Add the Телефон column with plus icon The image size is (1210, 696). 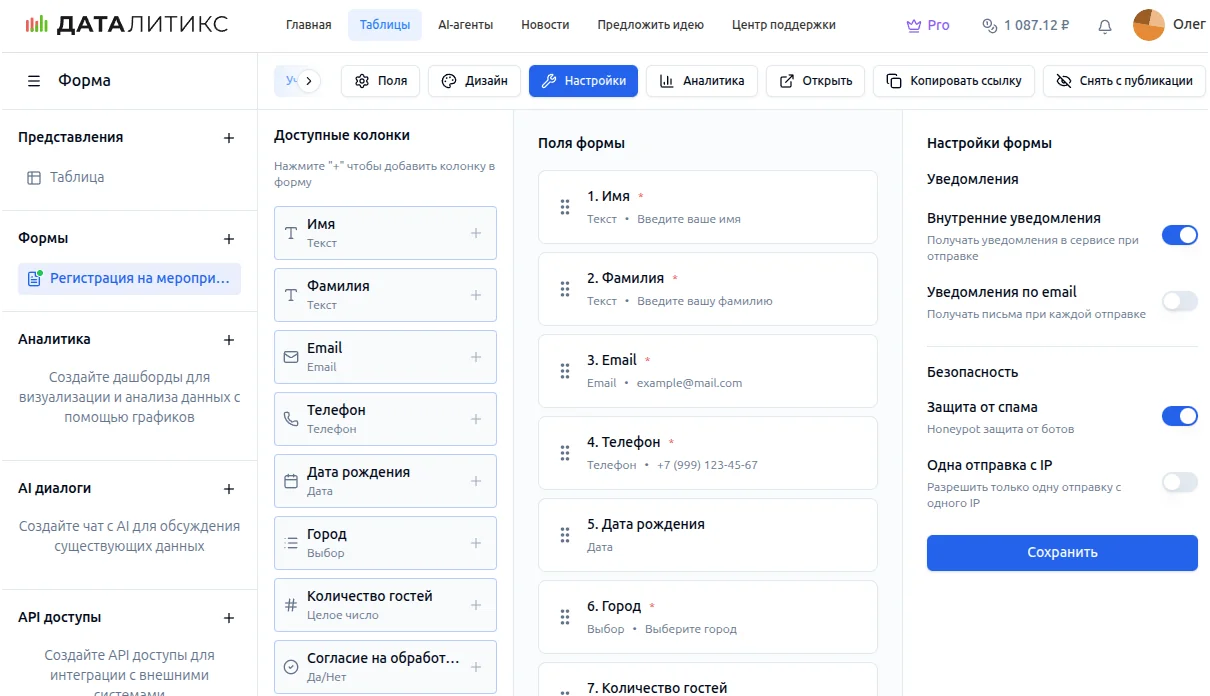pyautogui.click(x=476, y=419)
